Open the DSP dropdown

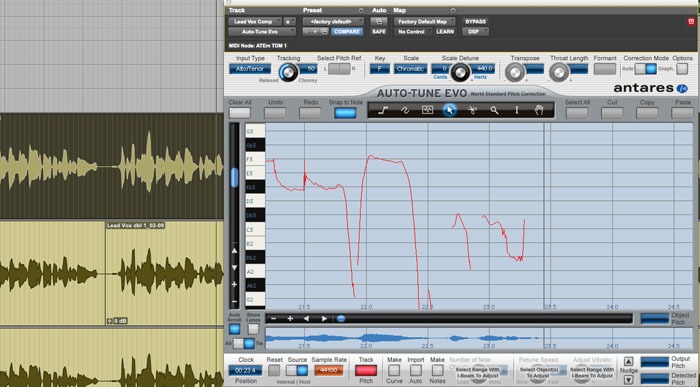[475, 32]
